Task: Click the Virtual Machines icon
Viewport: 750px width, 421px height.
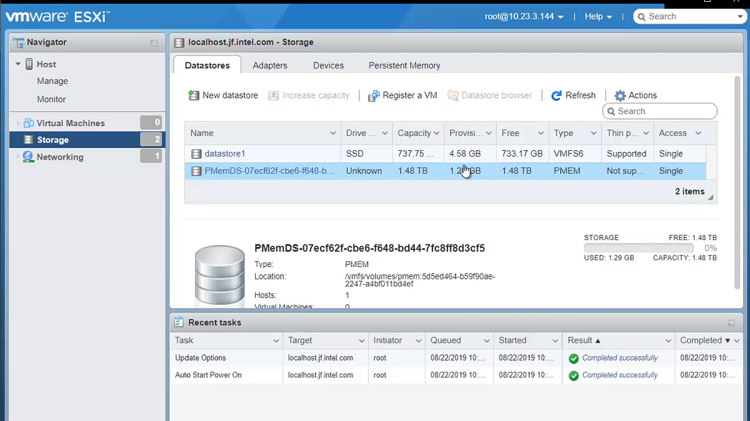Action: click(x=29, y=123)
